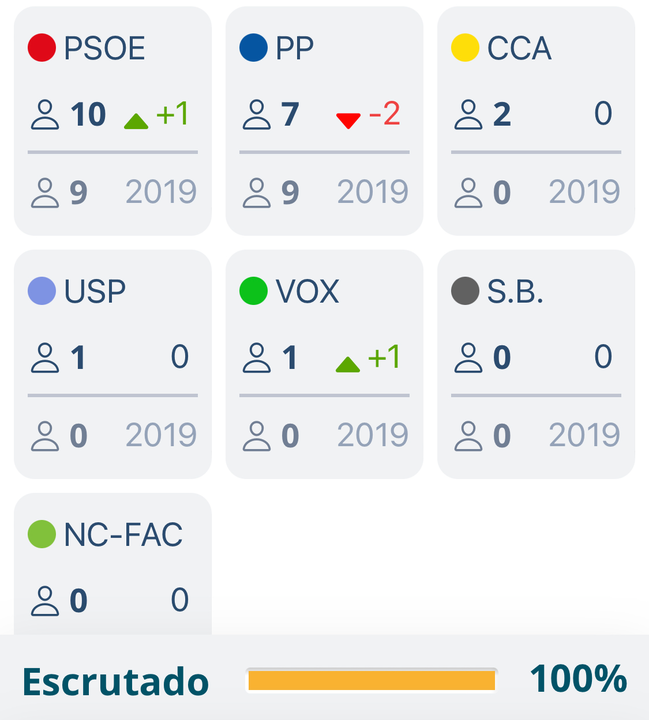Click the yellow CCA party color dot

tap(465, 48)
